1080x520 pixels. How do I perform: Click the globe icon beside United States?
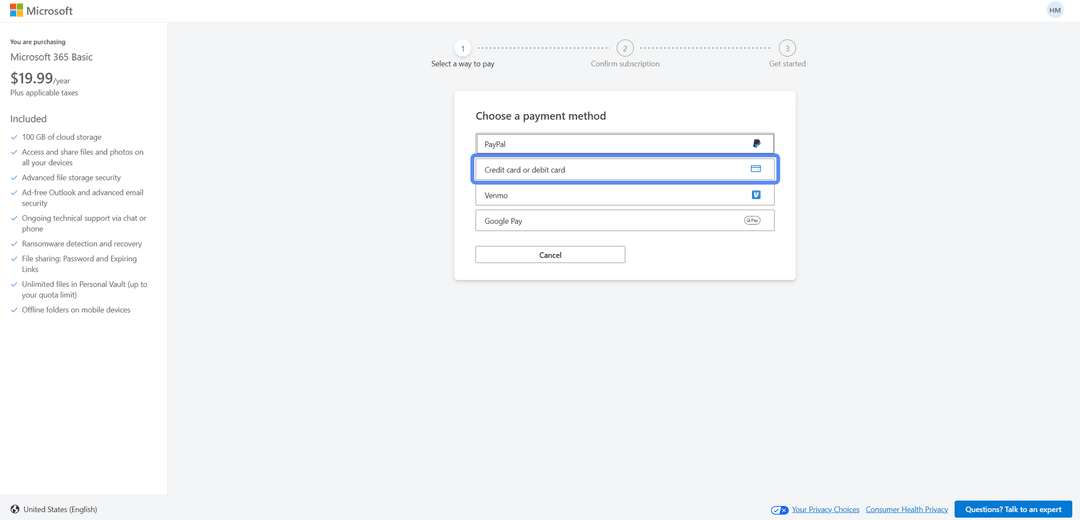15,510
